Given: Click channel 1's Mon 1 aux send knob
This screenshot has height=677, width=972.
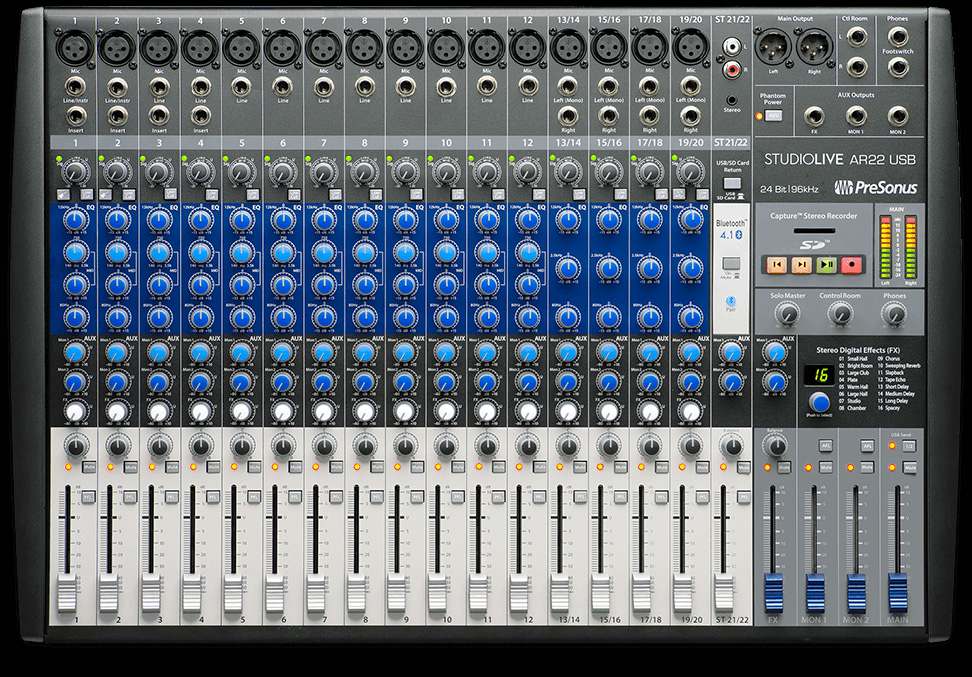Looking at the screenshot, I should pos(76,353).
